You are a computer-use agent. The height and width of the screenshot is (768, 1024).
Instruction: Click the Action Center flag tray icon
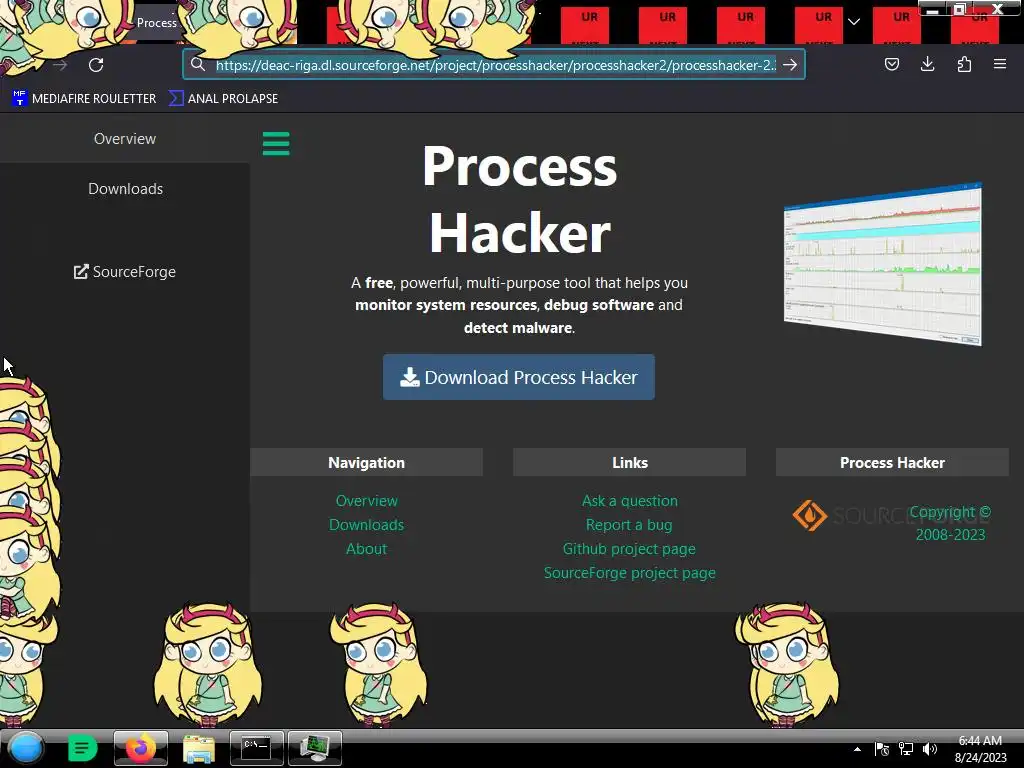click(x=882, y=749)
